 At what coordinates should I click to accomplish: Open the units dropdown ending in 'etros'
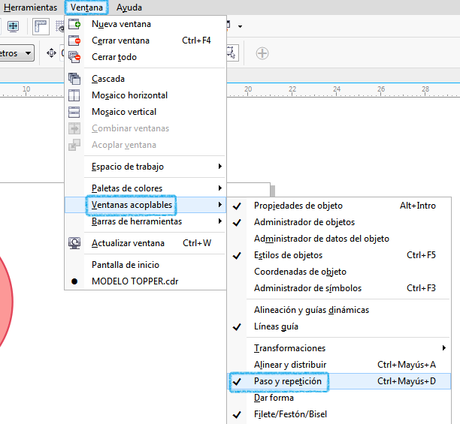[16, 53]
